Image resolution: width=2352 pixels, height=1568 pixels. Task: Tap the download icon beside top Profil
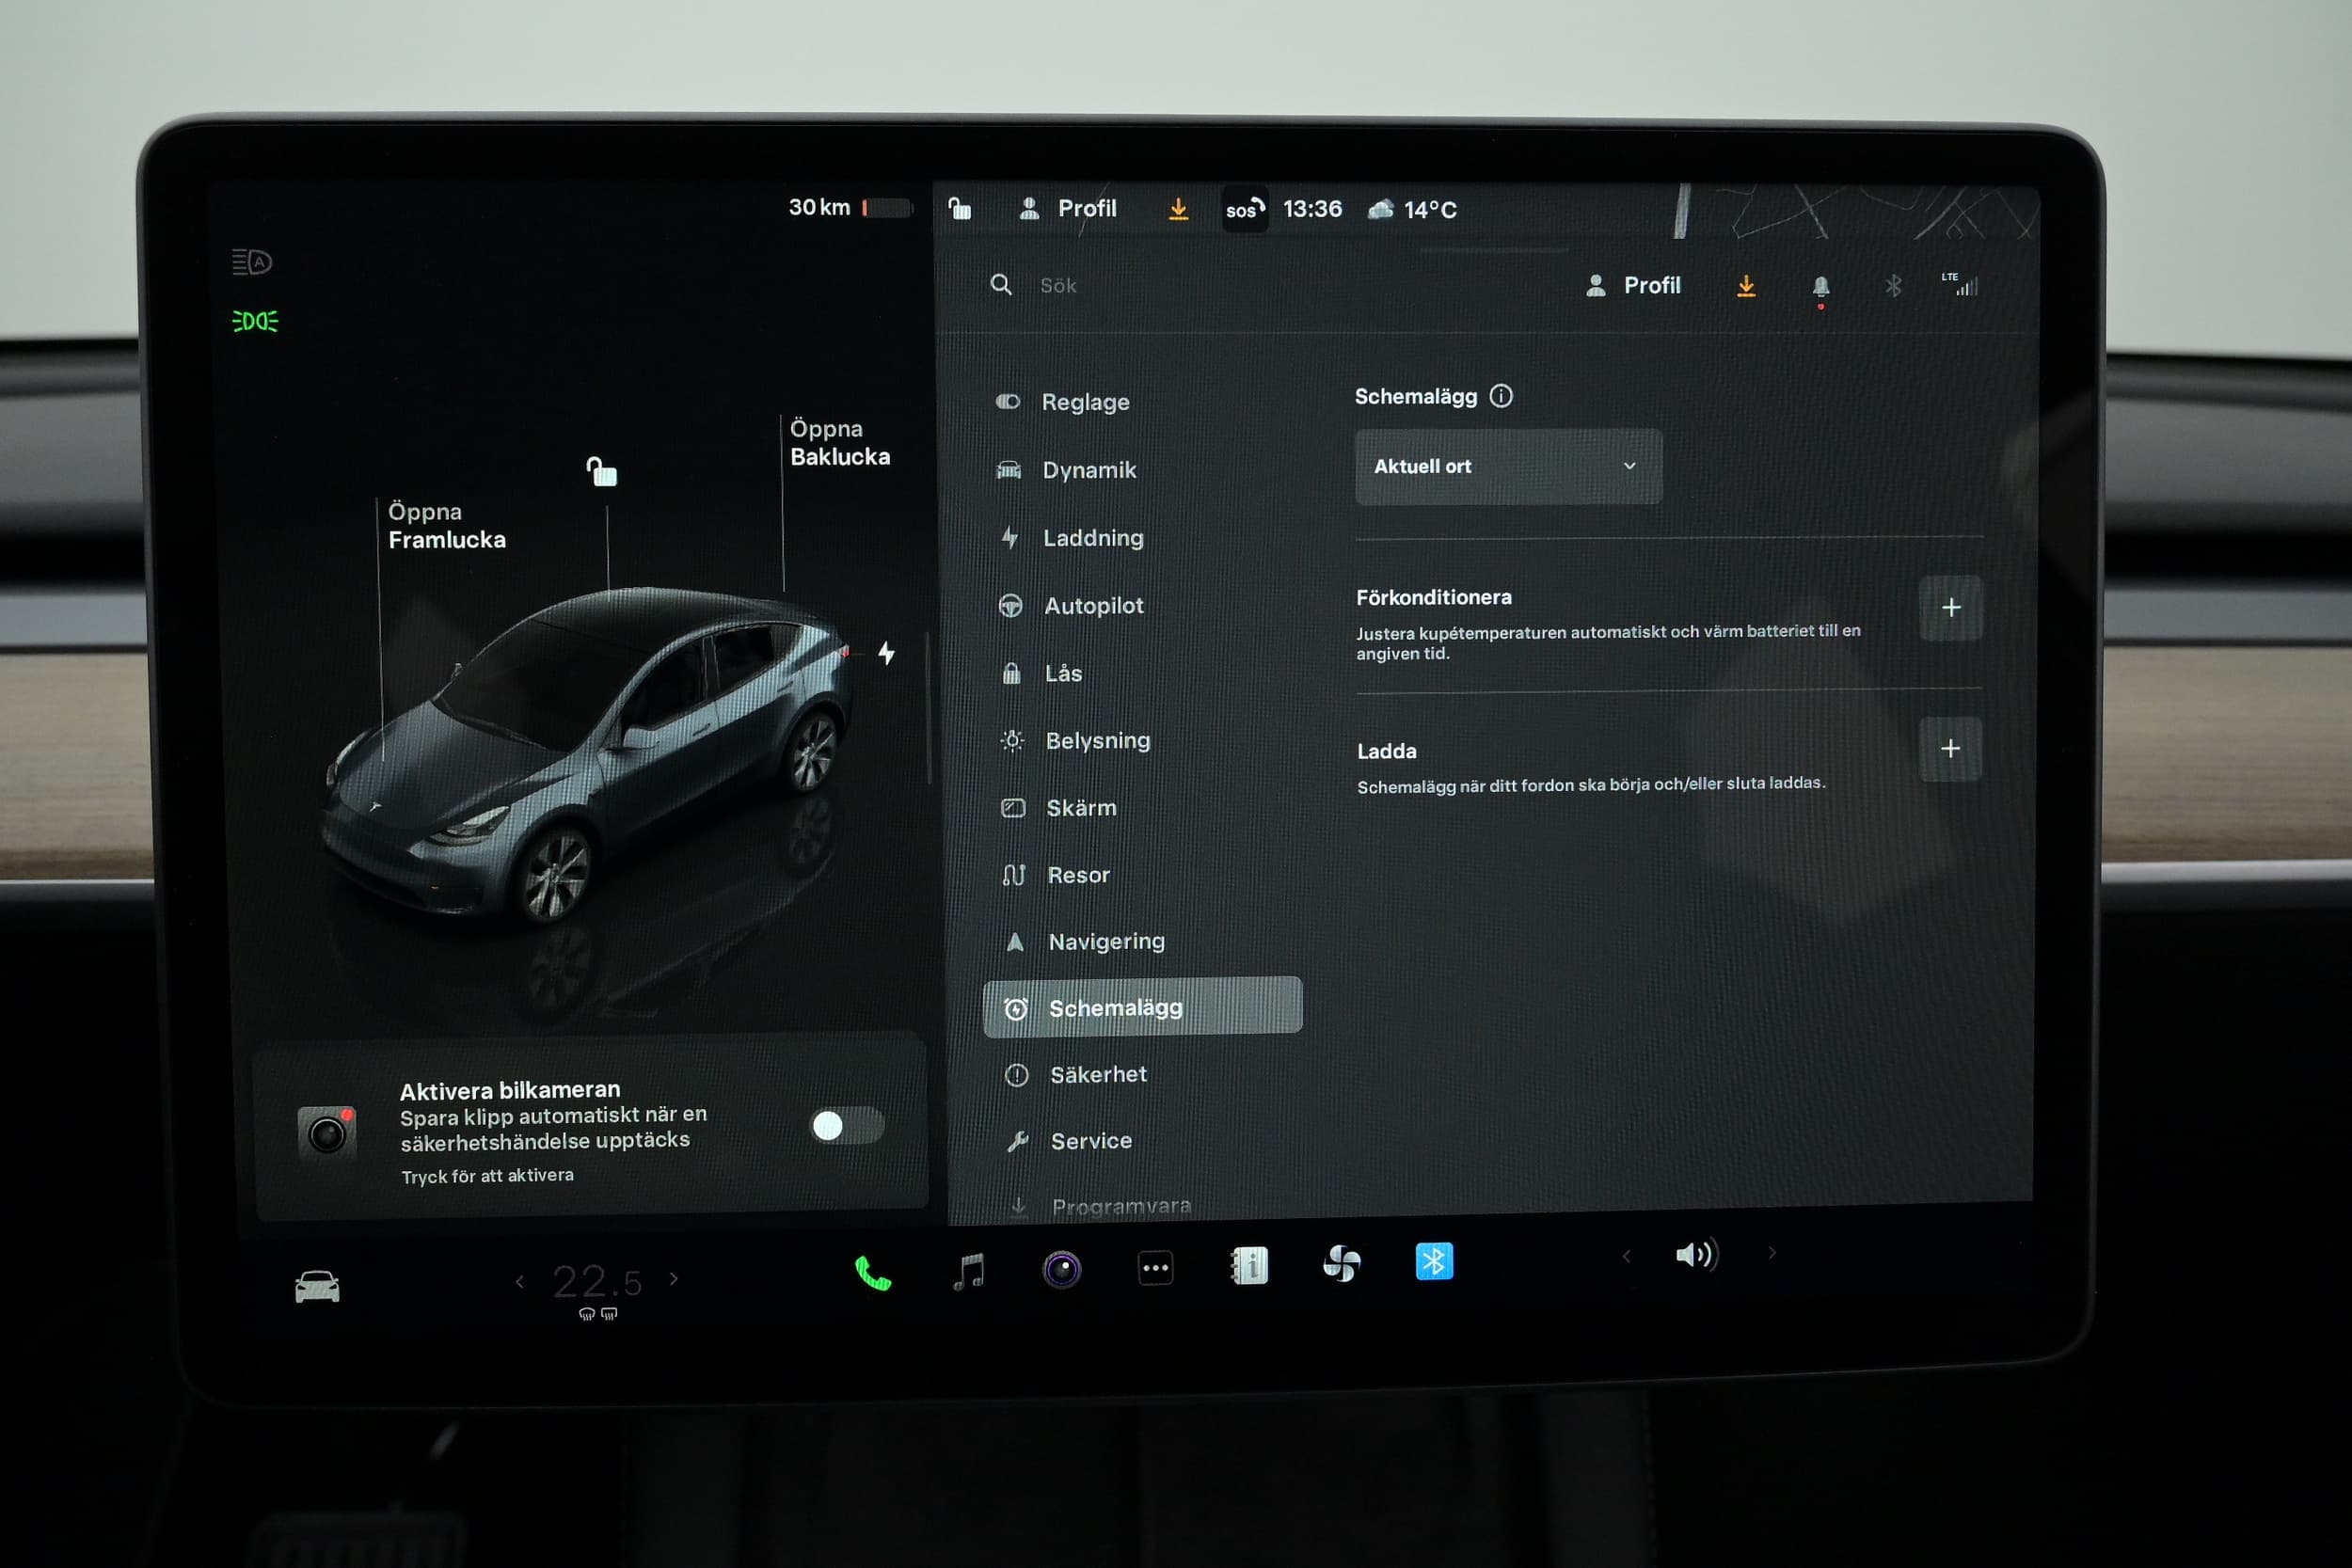[x=1179, y=209]
